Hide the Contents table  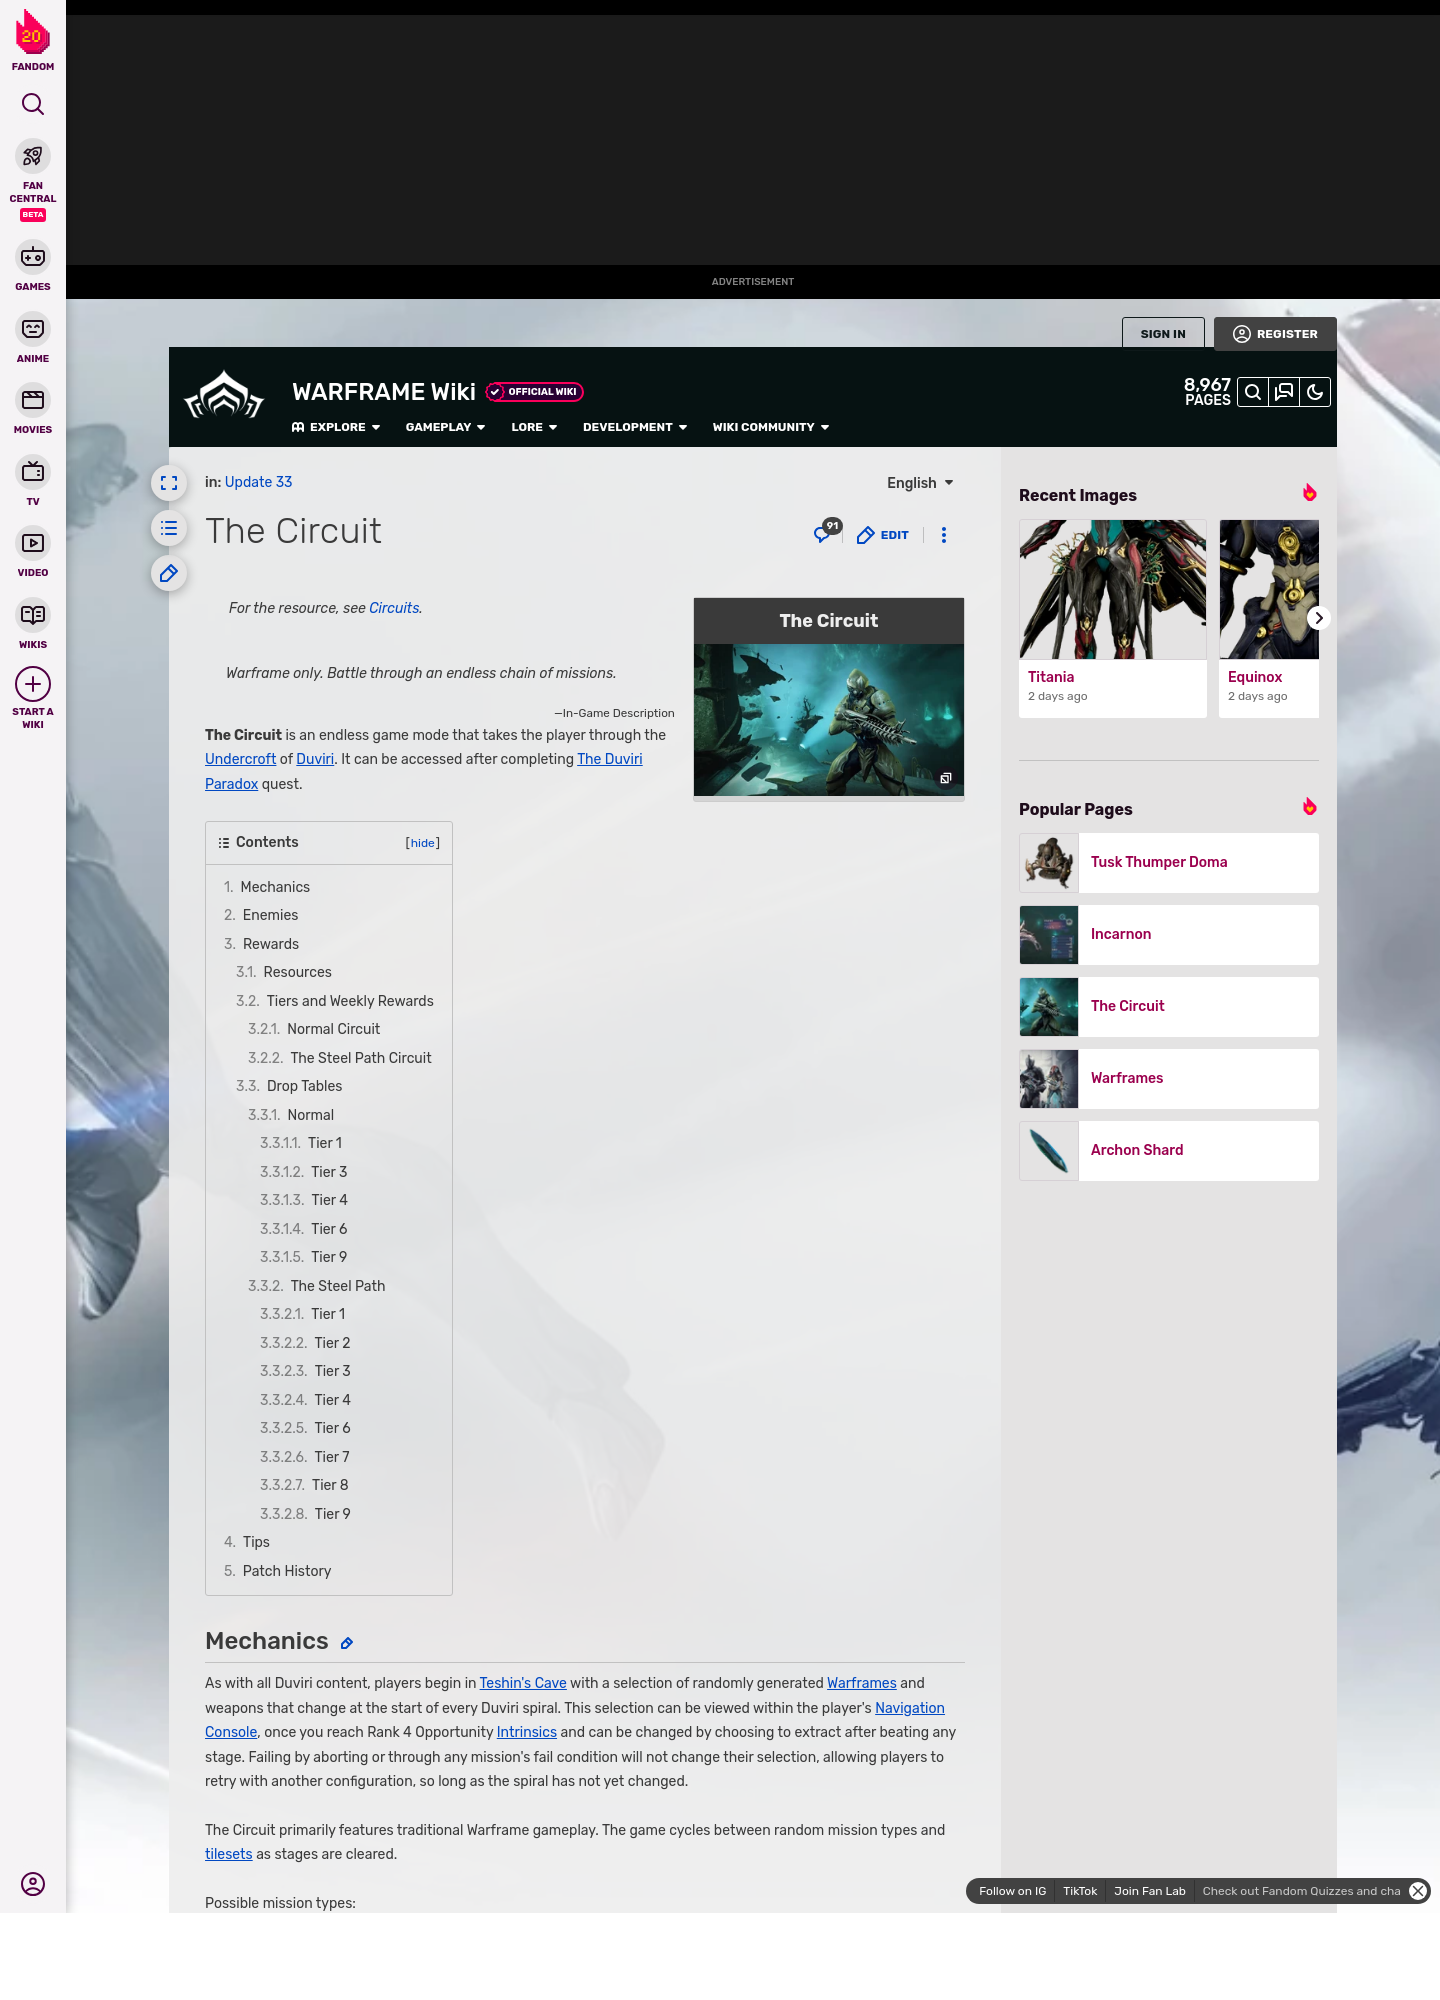(x=423, y=843)
